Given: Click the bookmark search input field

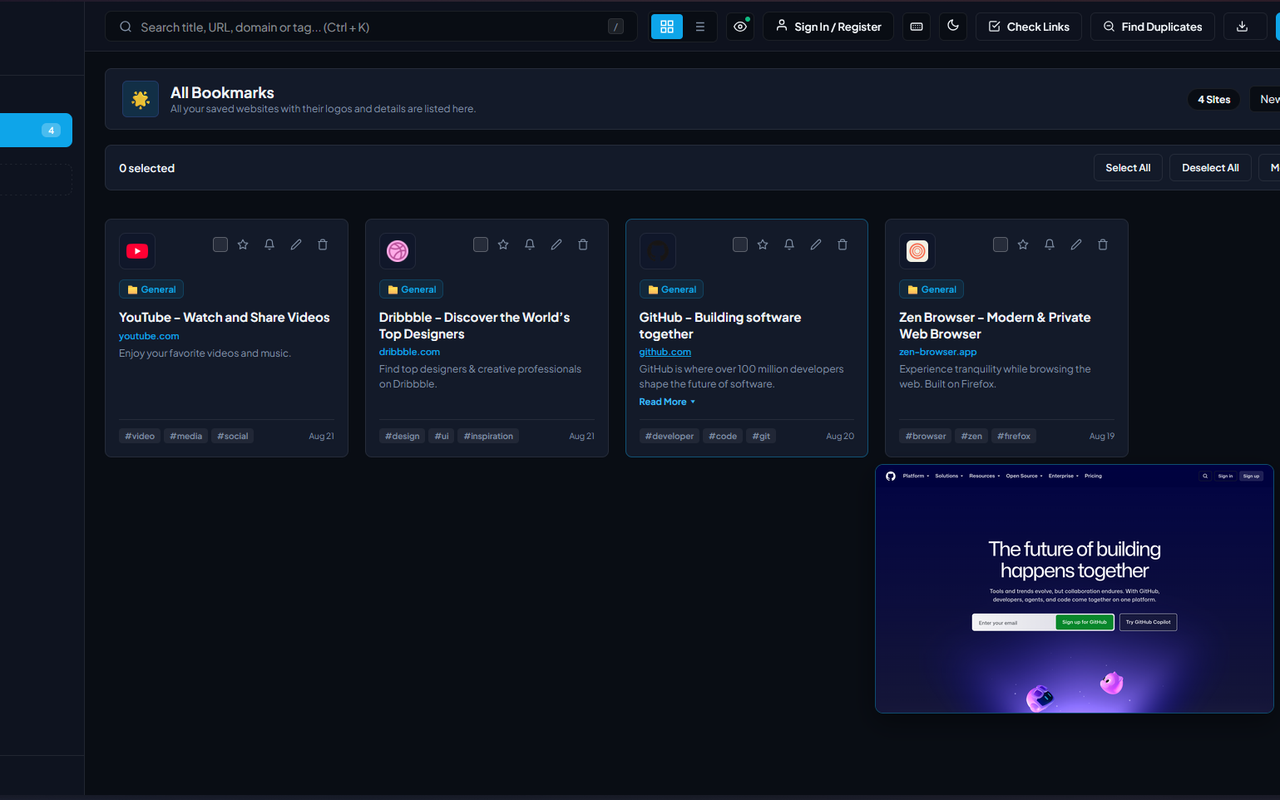Looking at the screenshot, I should point(371,27).
